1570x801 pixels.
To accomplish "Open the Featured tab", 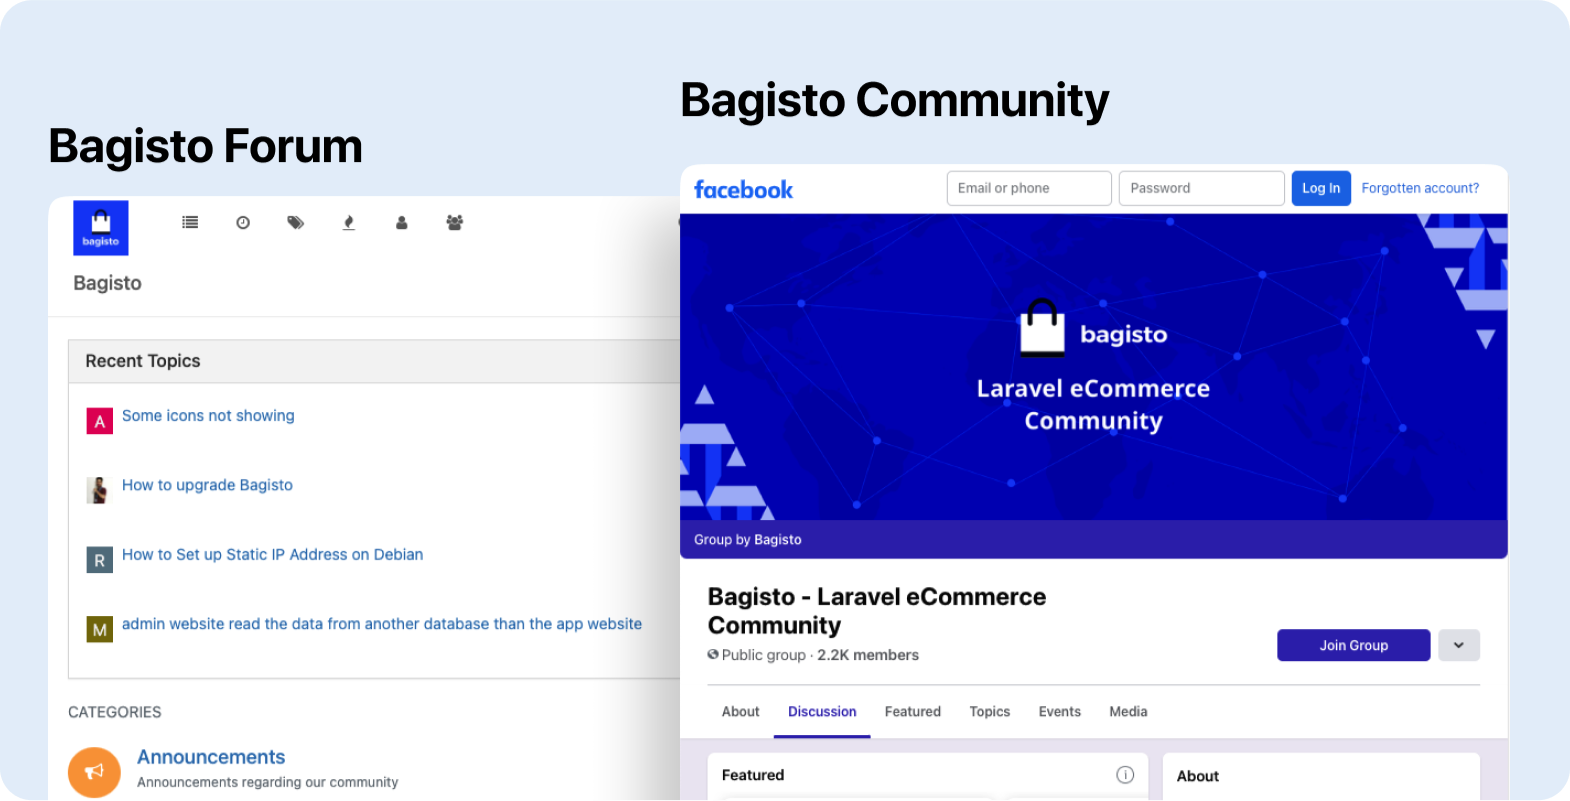I will coord(913,712).
